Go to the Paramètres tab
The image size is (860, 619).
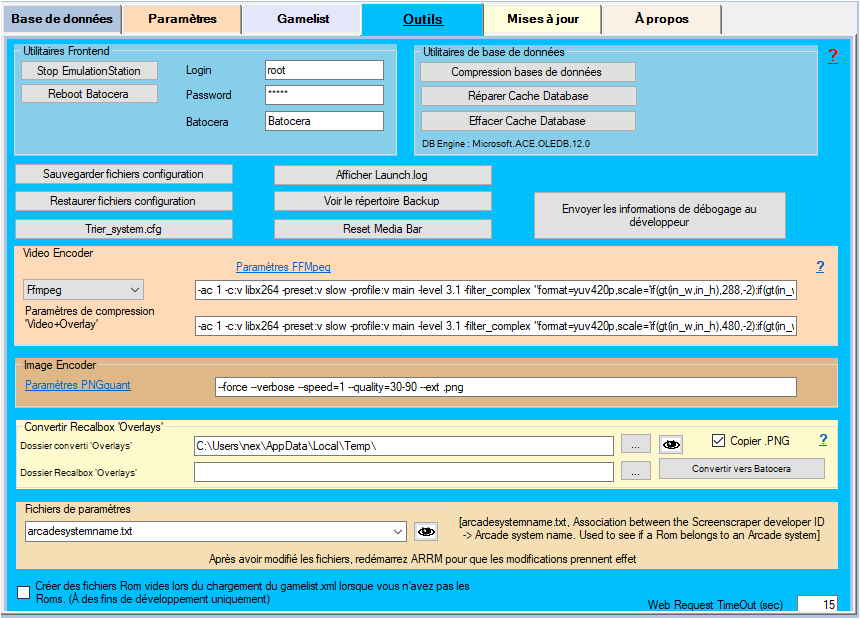click(x=182, y=19)
